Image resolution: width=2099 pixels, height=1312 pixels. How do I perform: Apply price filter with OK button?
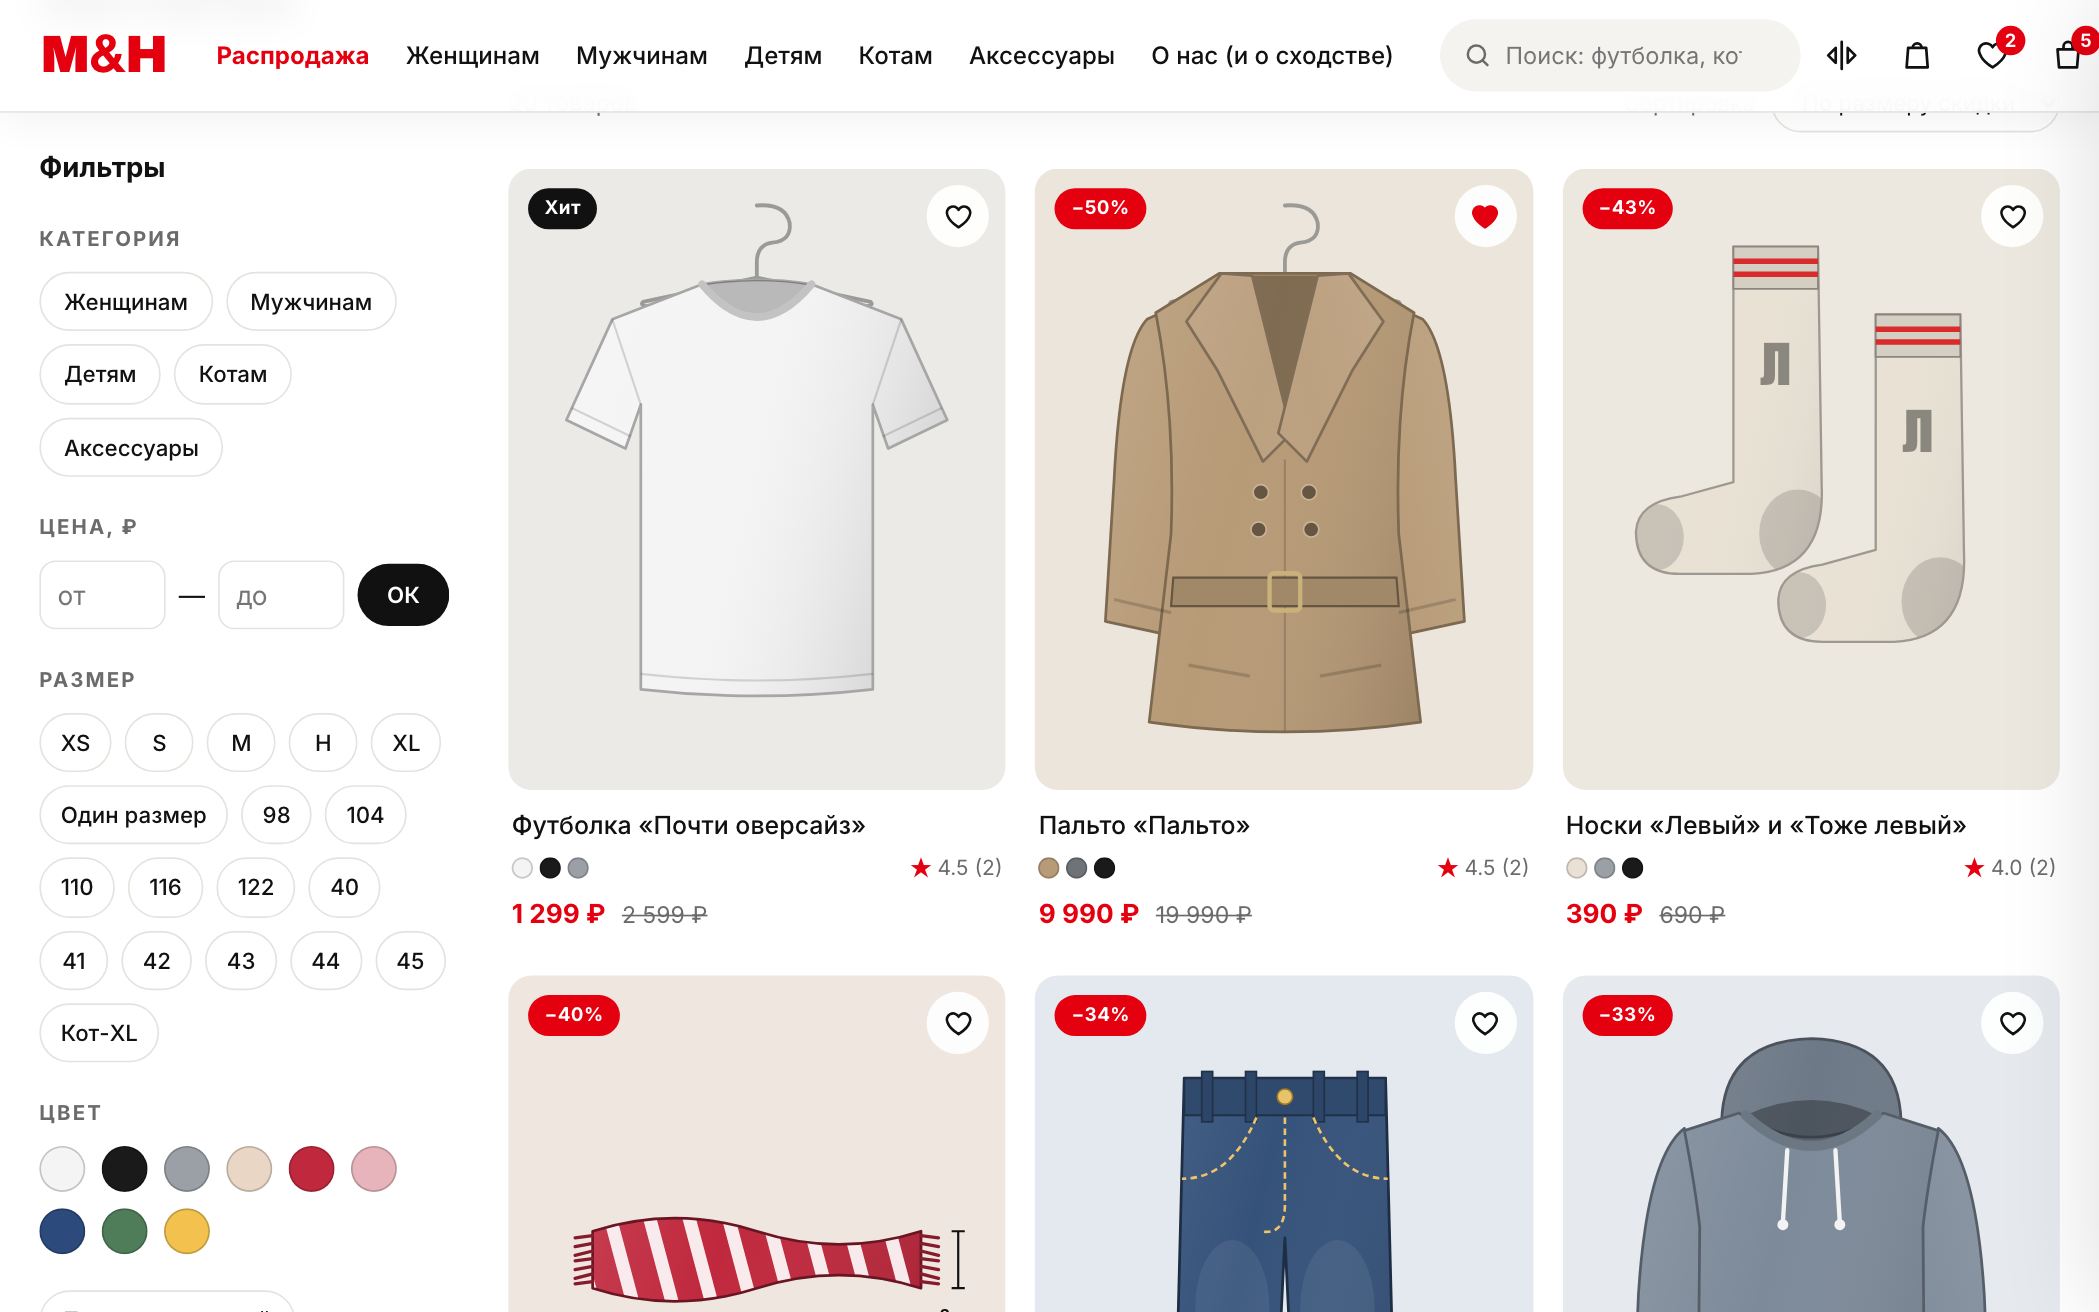pyautogui.click(x=403, y=595)
